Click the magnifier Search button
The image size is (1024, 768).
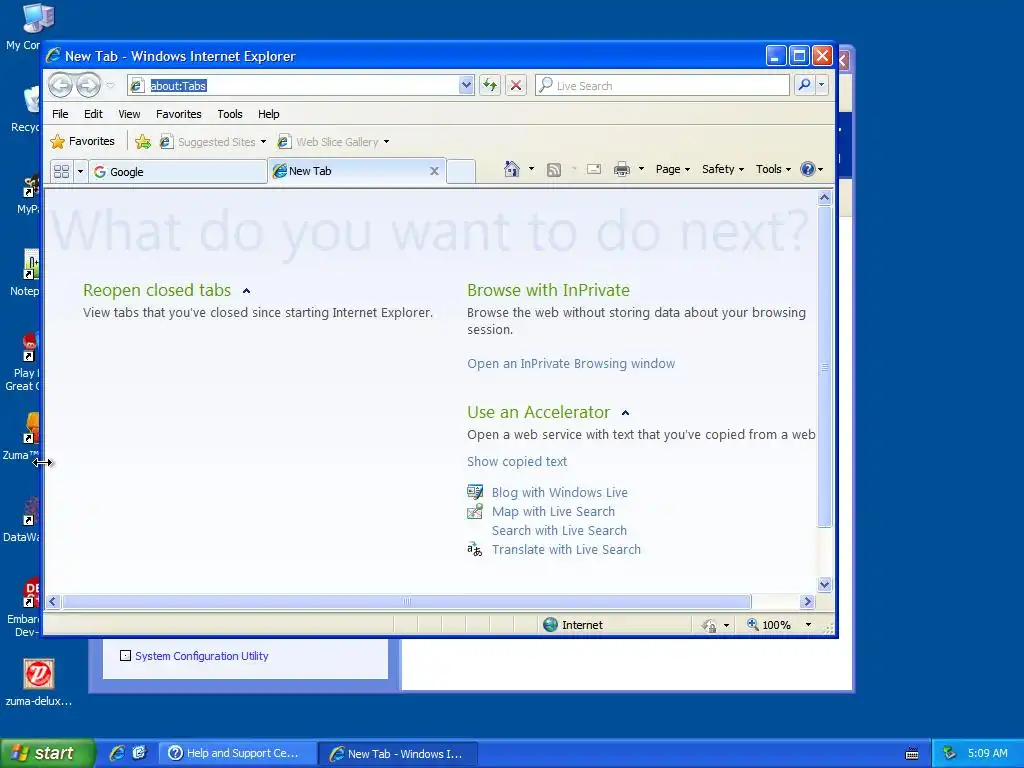coord(805,86)
